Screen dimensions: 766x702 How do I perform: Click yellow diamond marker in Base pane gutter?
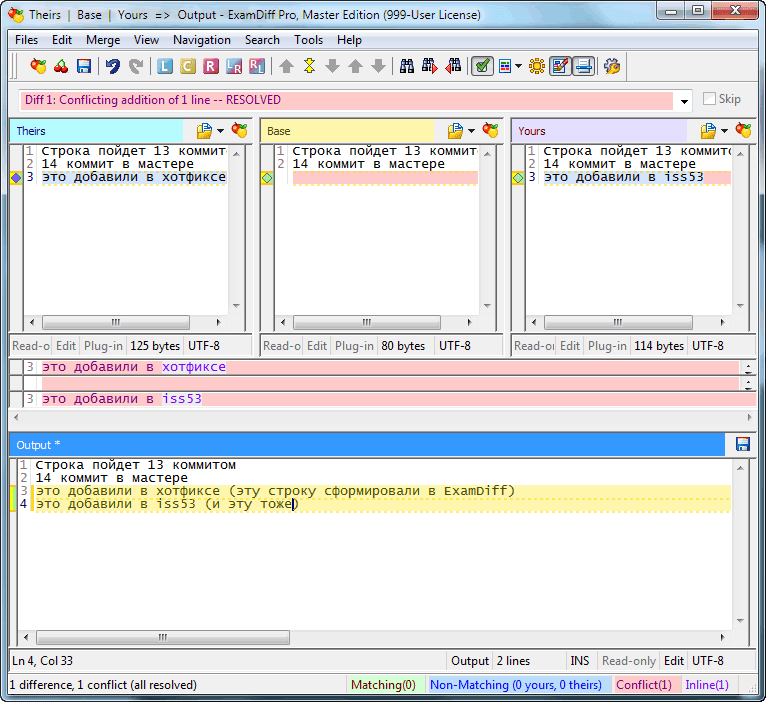267,178
